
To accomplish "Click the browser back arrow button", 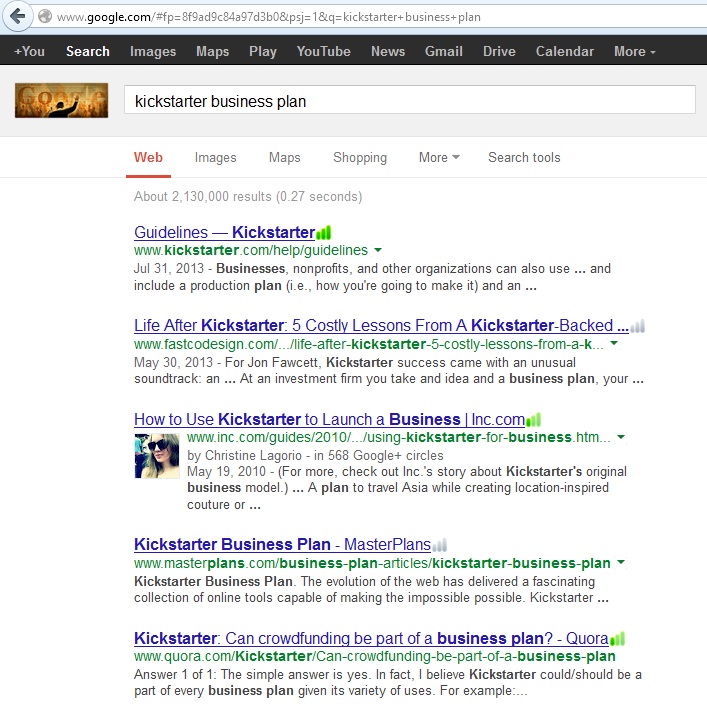I will pos(17,17).
